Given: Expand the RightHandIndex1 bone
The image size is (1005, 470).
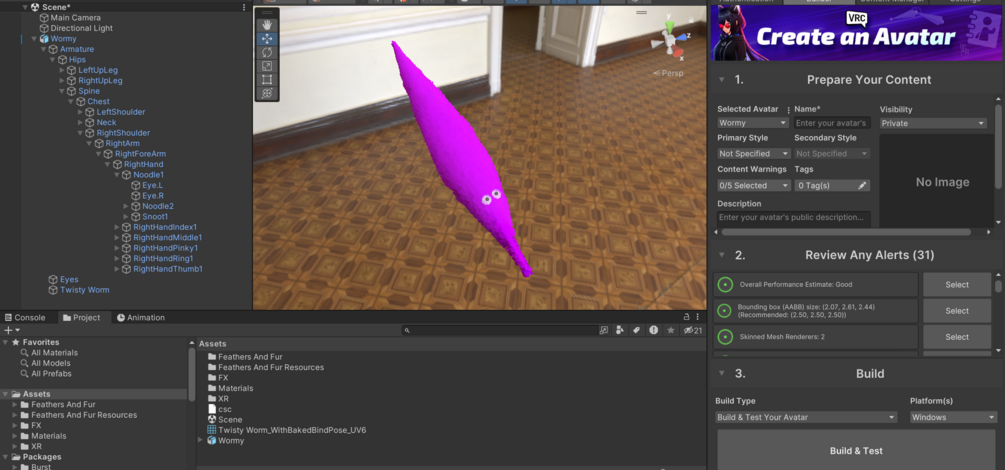Looking at the screenshot, I should point(117,227).
